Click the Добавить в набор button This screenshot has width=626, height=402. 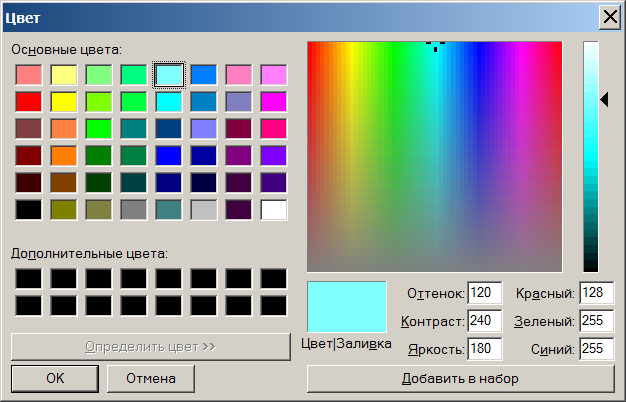tap(460, 379)
